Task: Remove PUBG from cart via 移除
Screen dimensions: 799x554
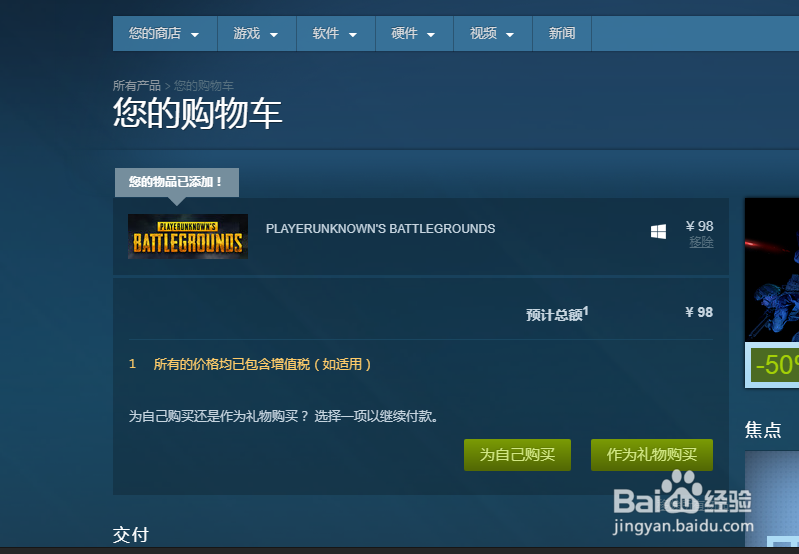Action: coord(701,242)
